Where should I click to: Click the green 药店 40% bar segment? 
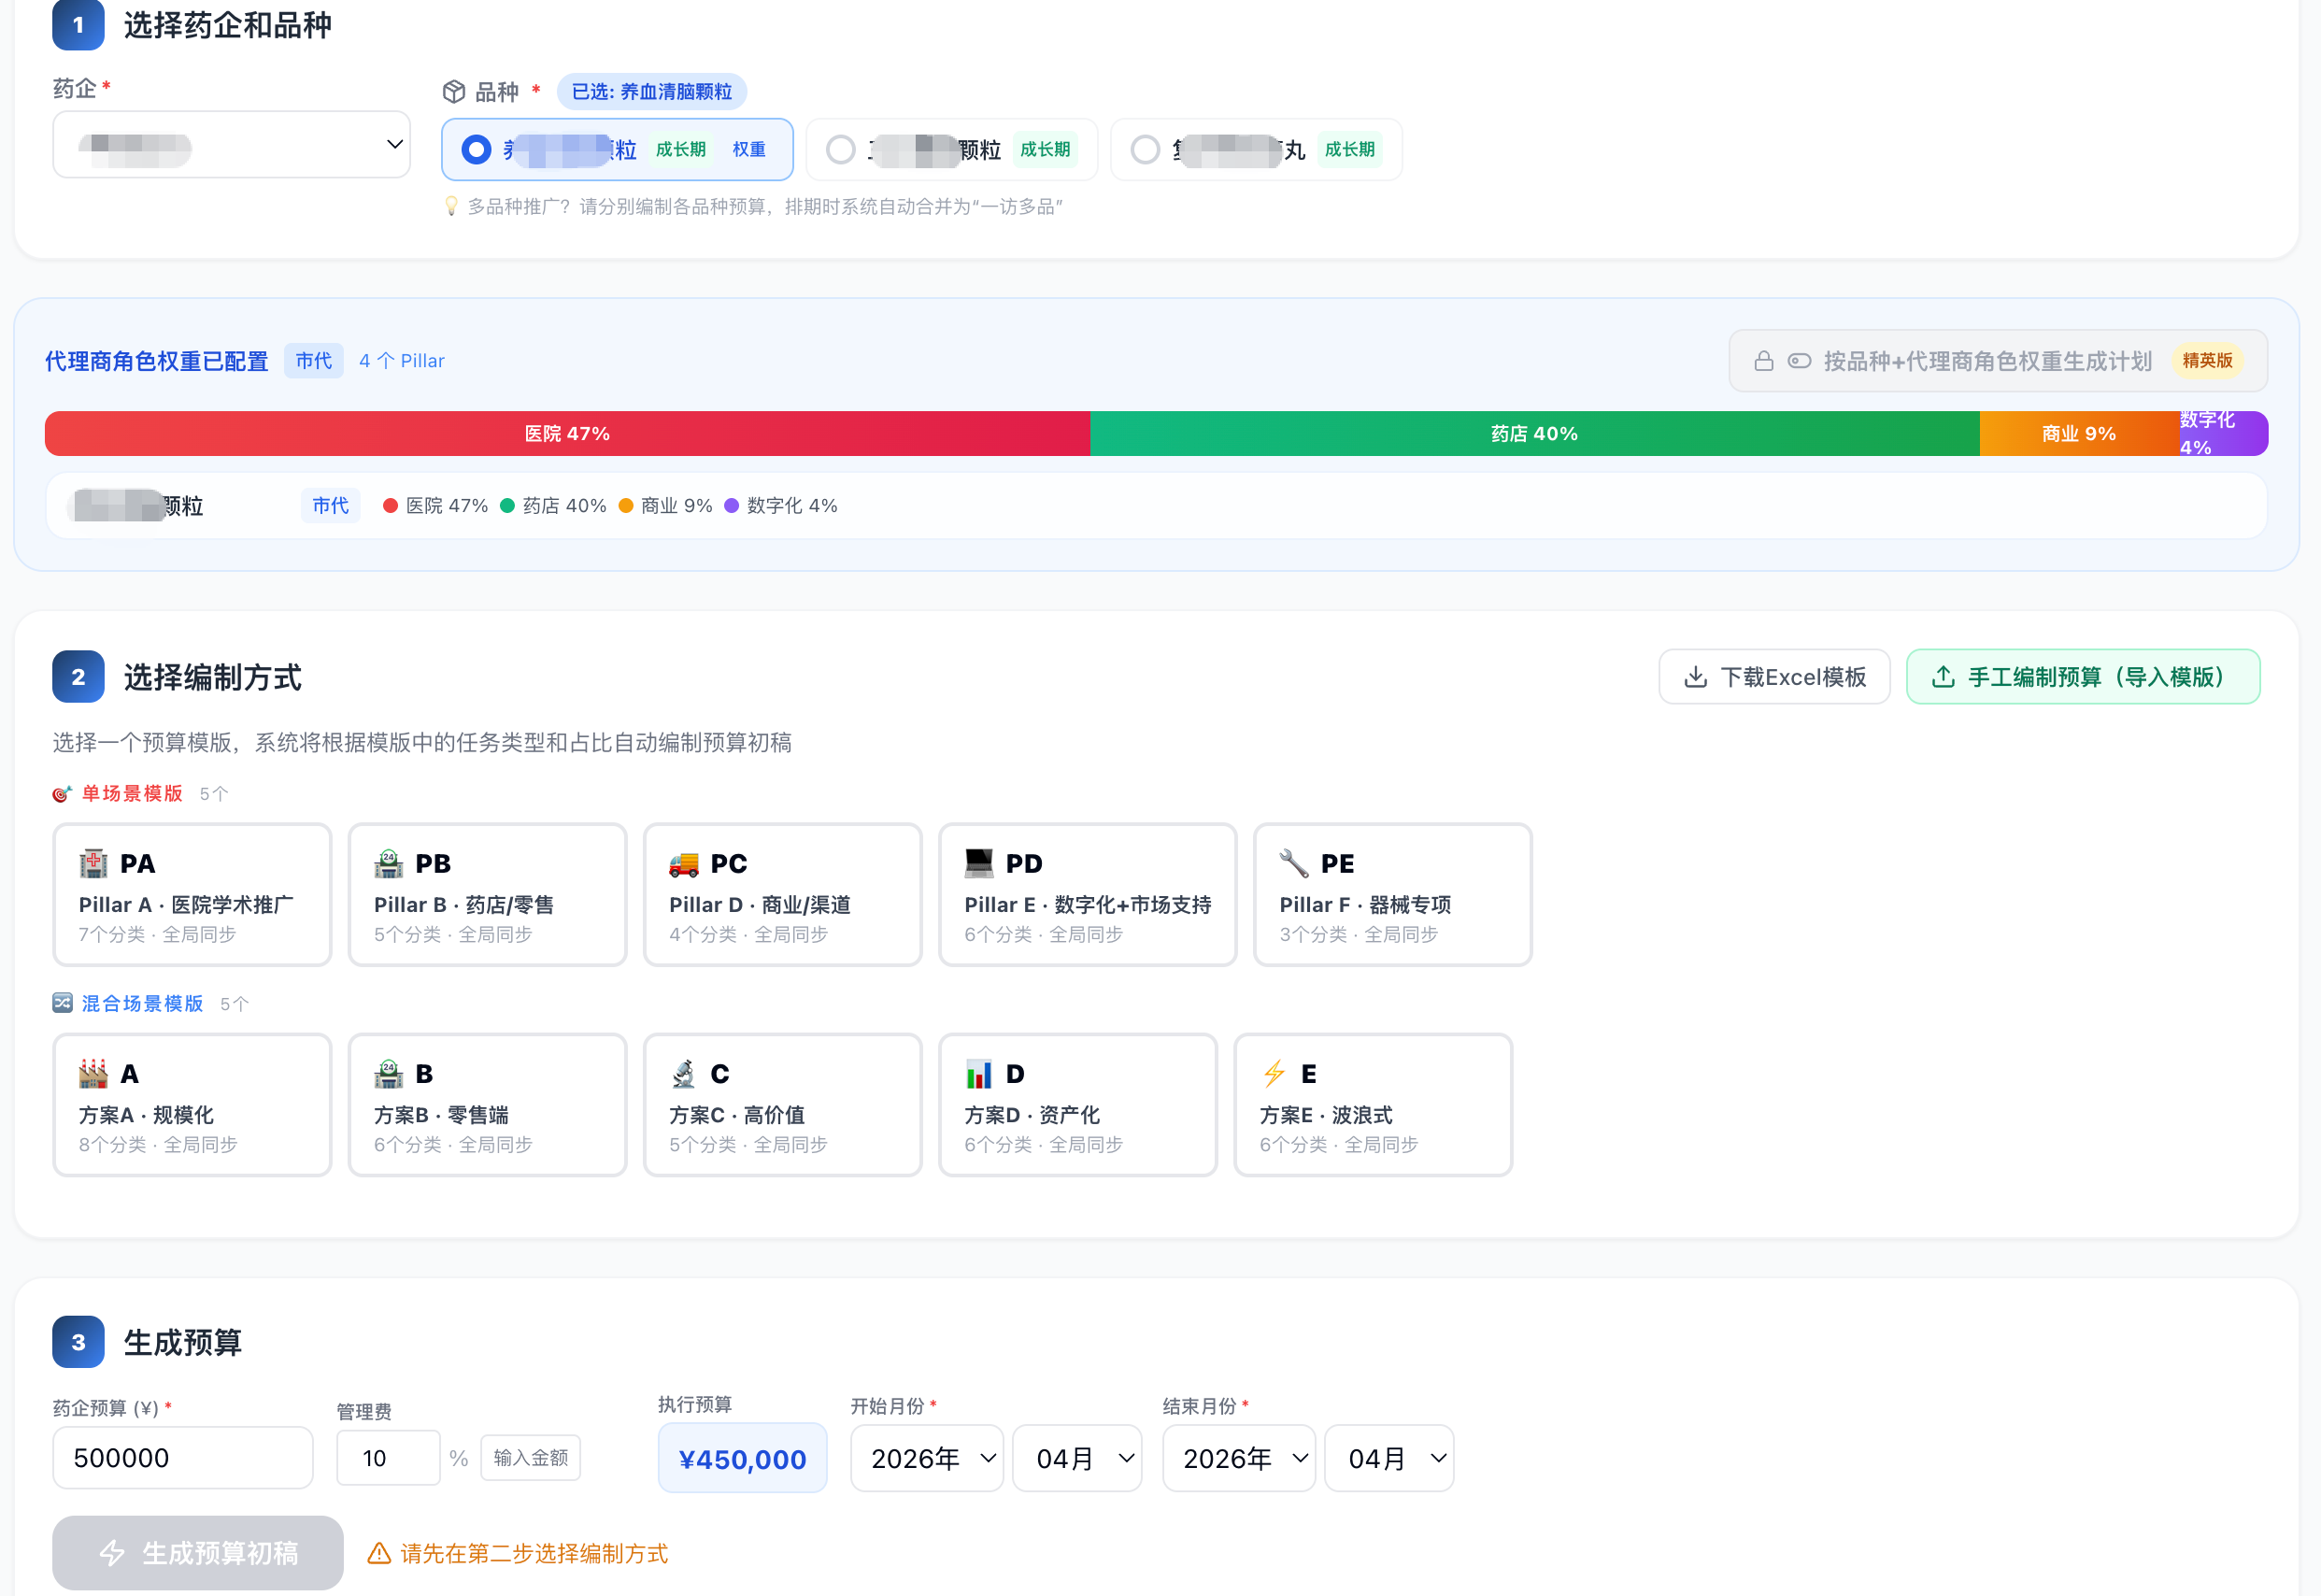[1533, 433]
